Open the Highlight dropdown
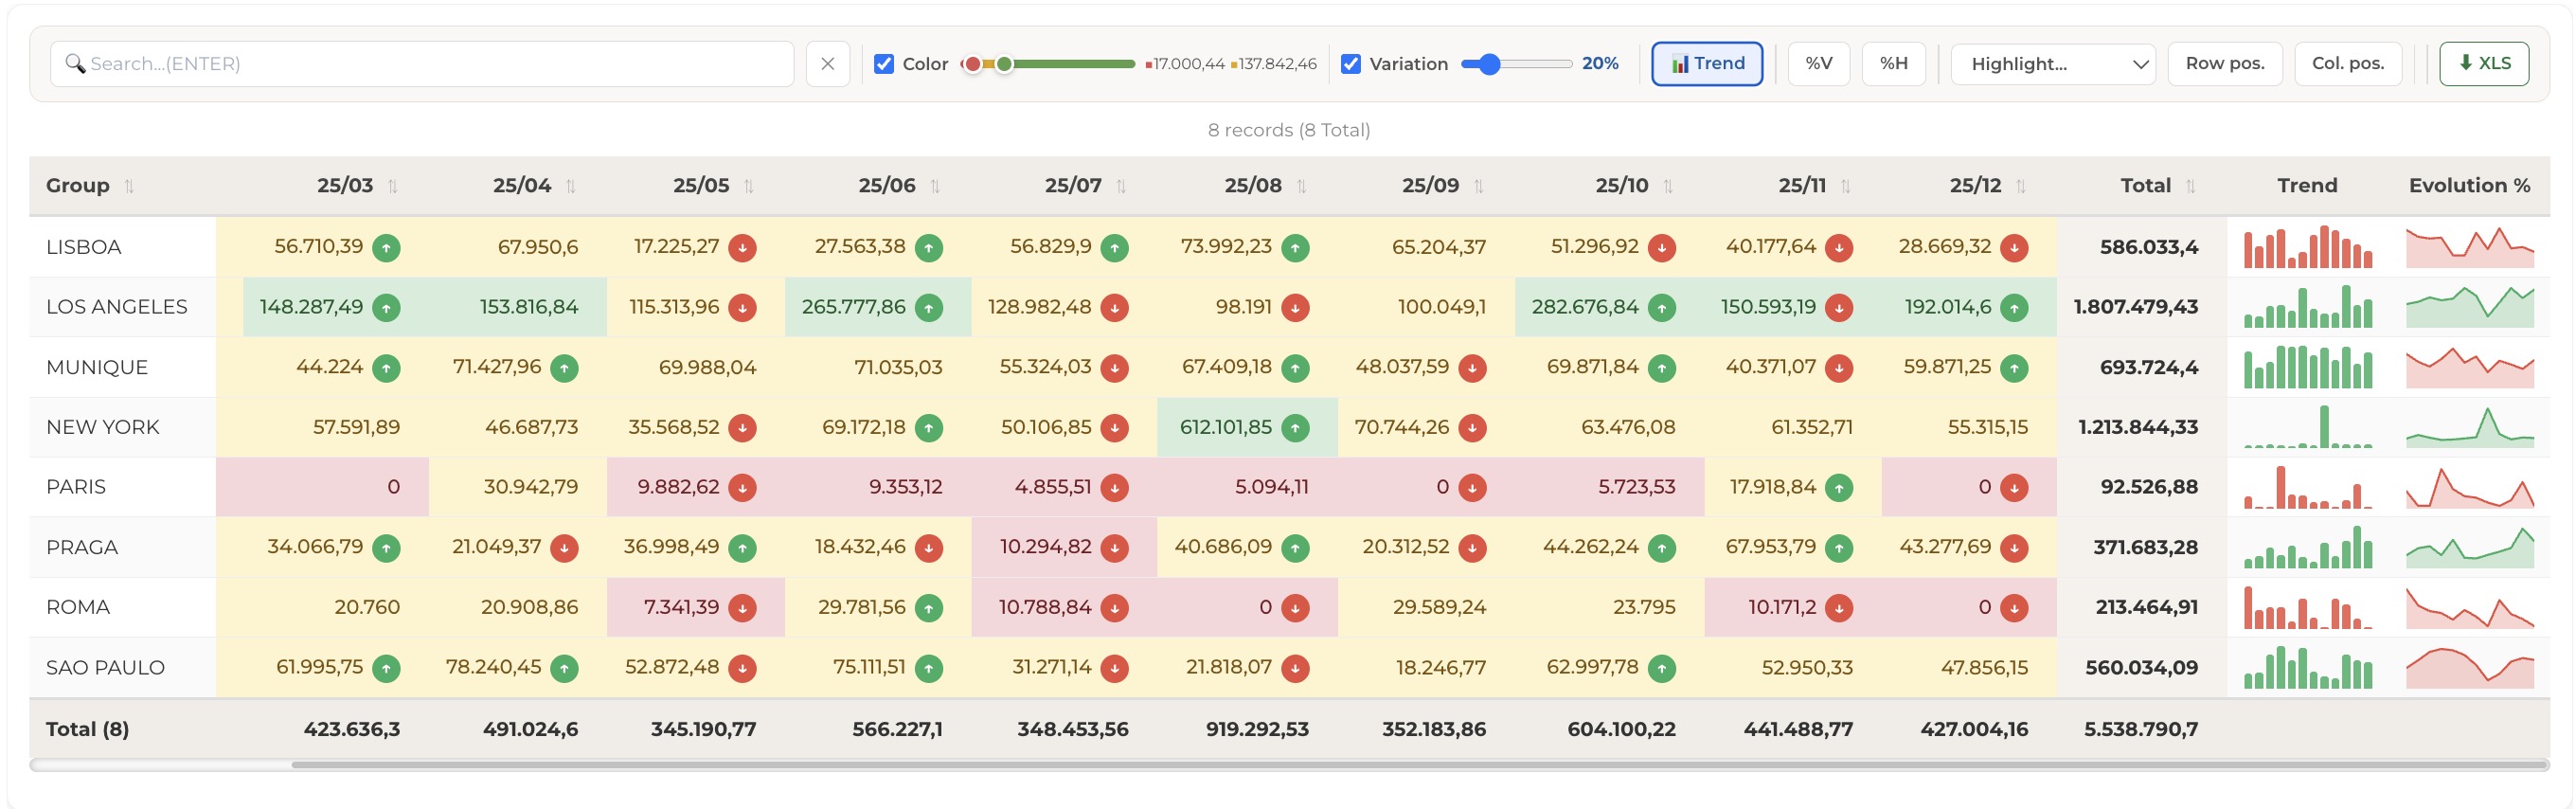2576x809 pixels. point(2052,64)
